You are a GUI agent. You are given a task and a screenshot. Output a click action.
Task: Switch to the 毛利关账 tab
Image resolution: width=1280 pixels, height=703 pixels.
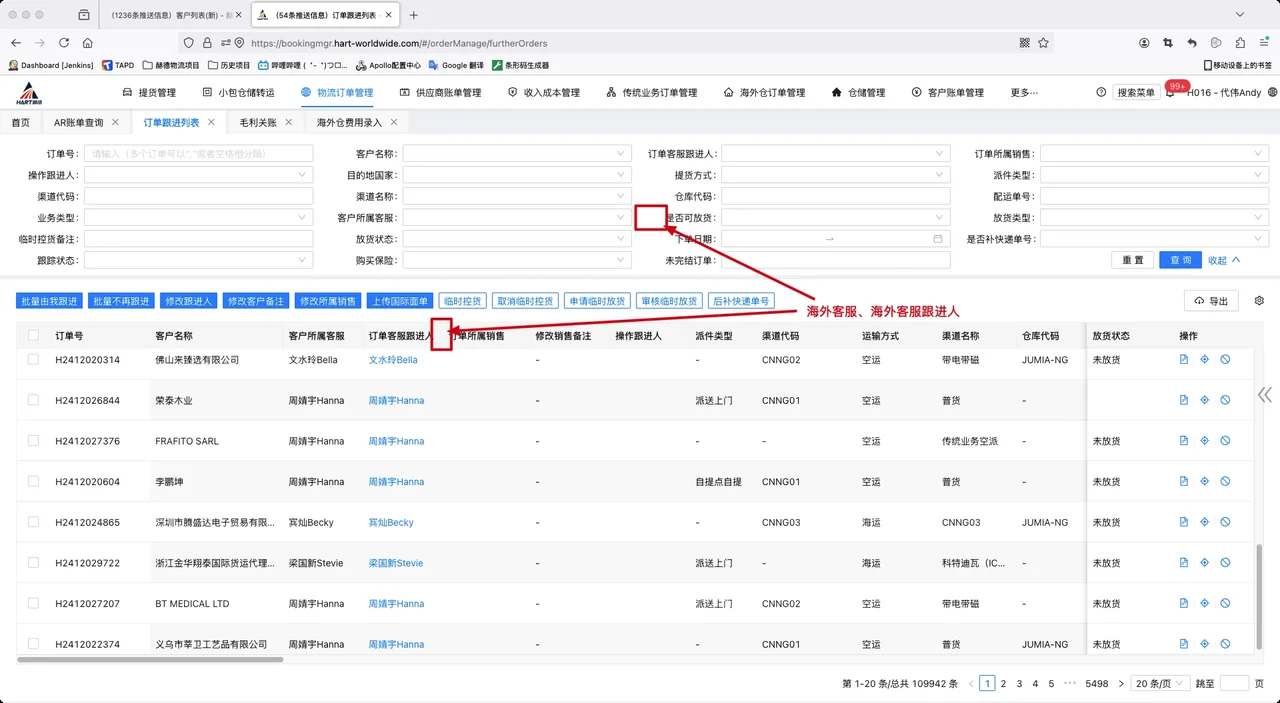pyautogui.click(x=257, y=122)
